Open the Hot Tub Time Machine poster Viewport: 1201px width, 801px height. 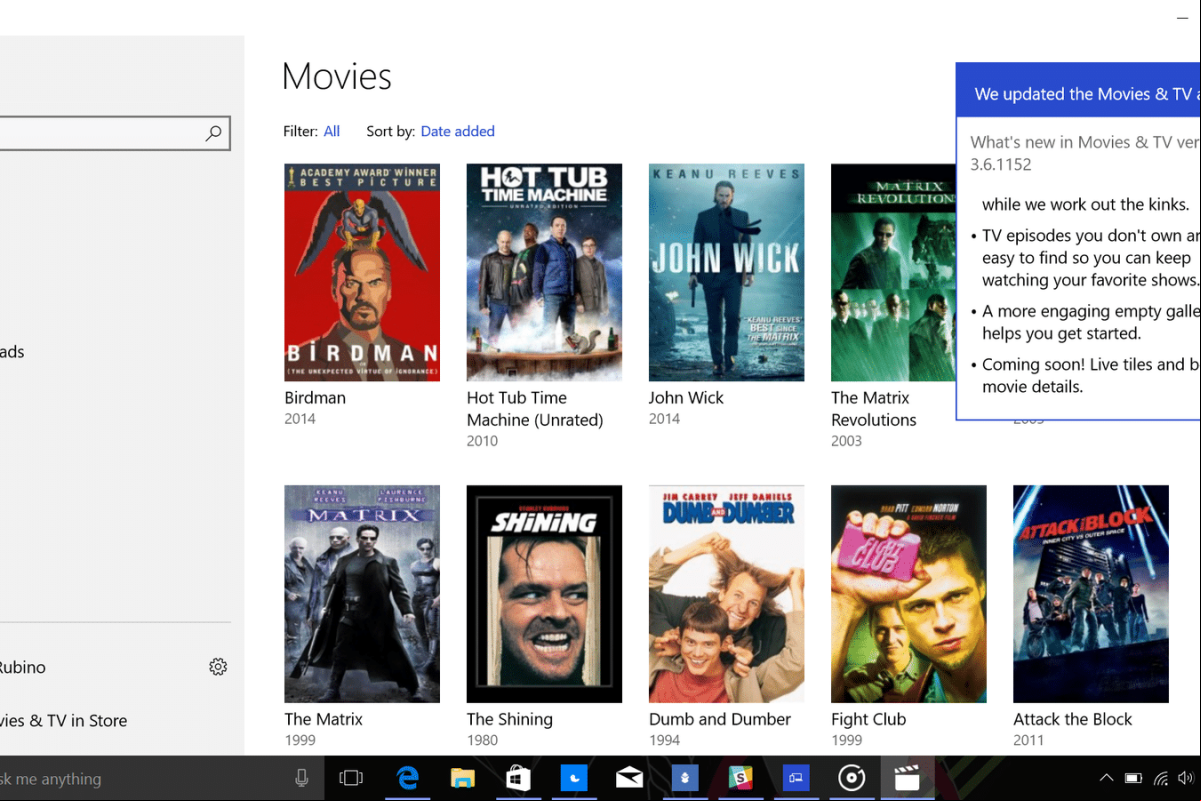point(544,272)
